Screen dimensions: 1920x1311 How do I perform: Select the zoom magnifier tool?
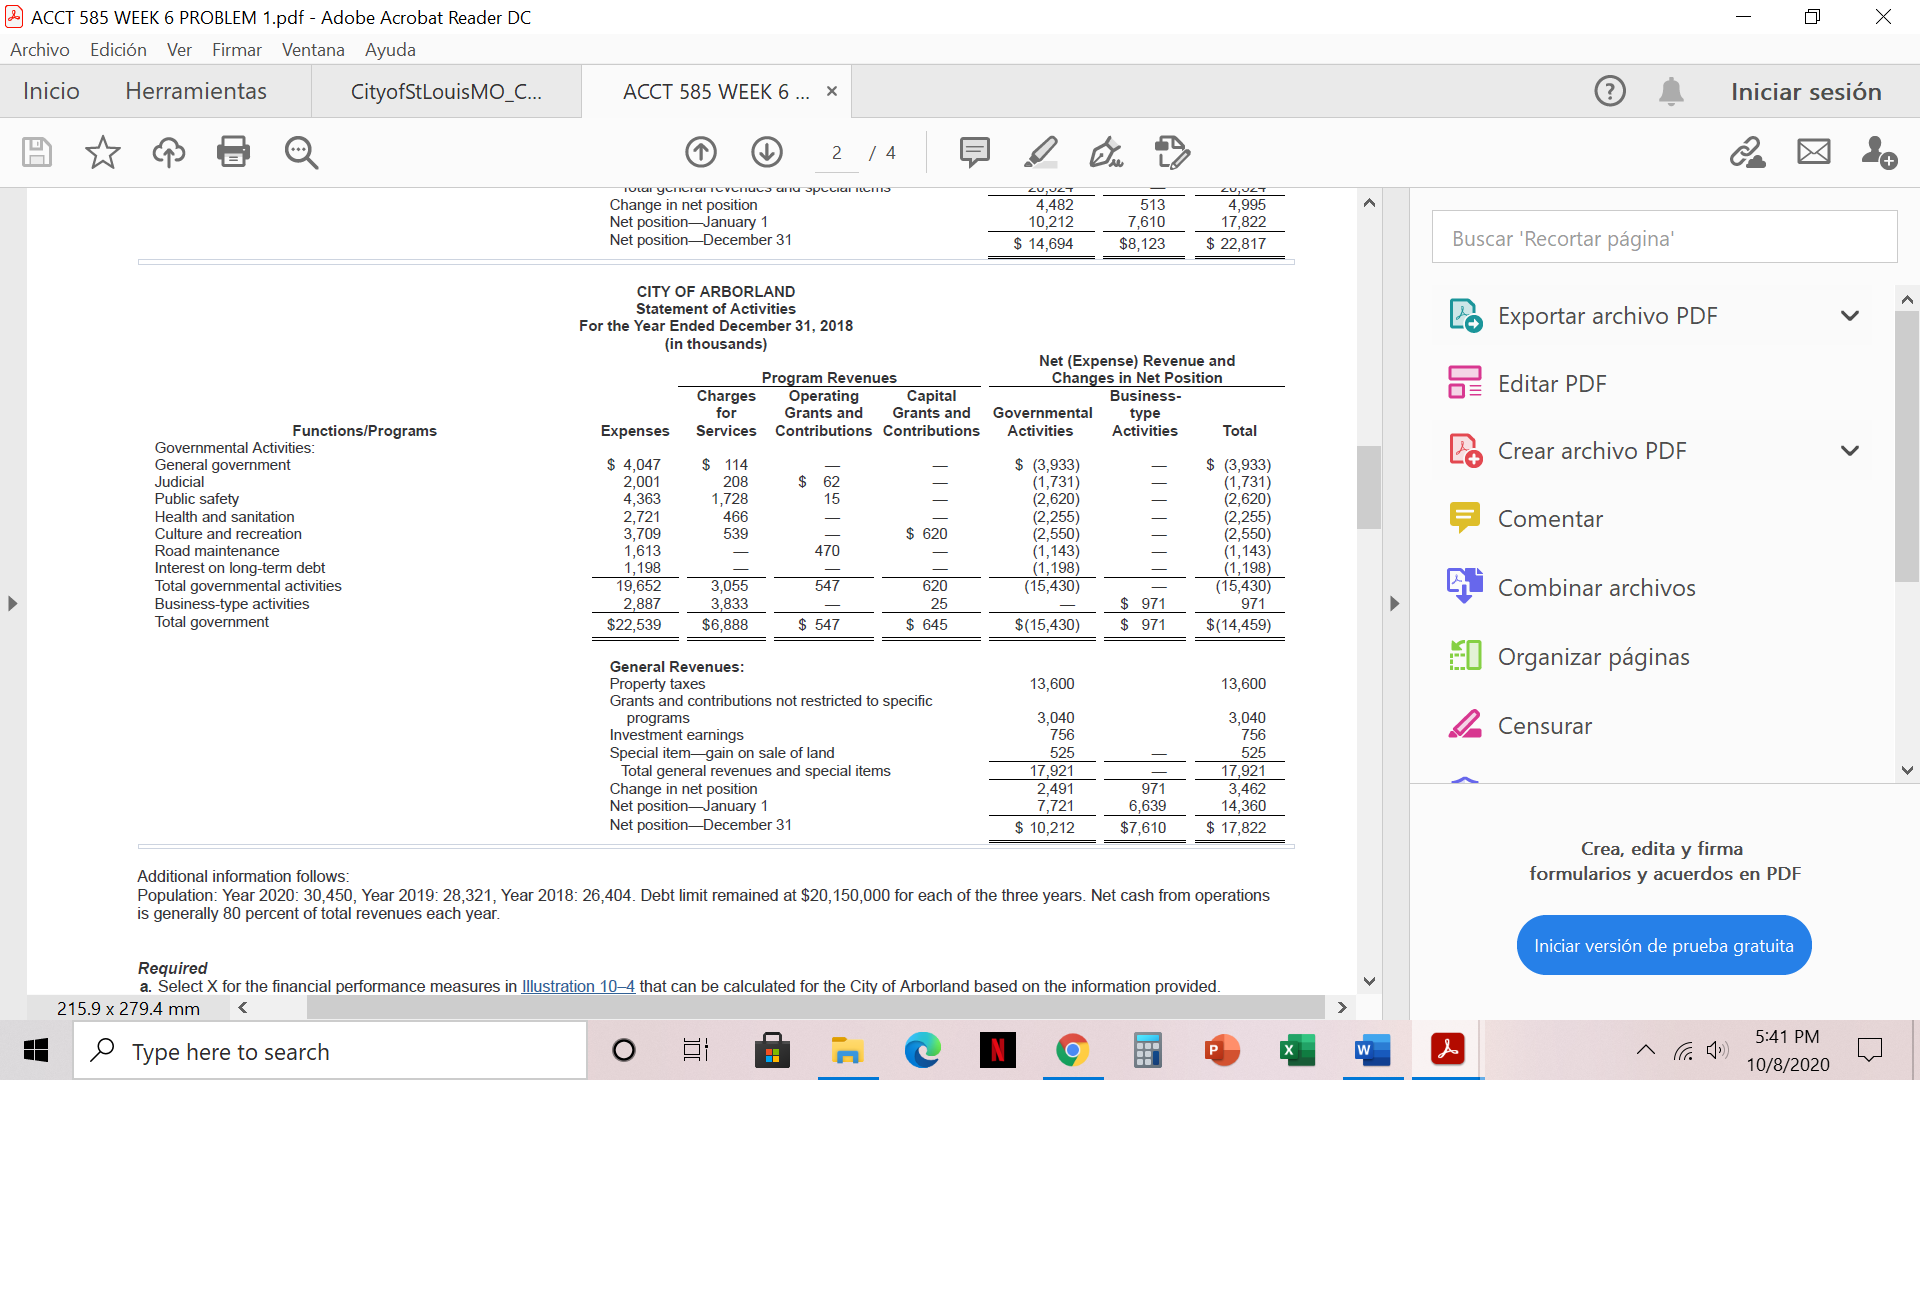coord(300,152)
